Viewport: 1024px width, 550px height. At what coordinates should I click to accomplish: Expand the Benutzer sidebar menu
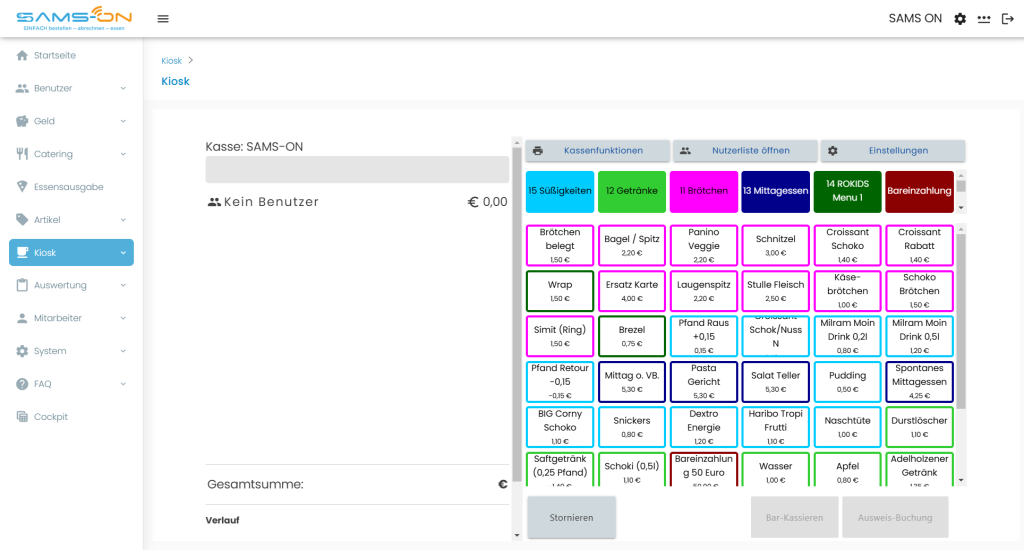pos(71,88)
